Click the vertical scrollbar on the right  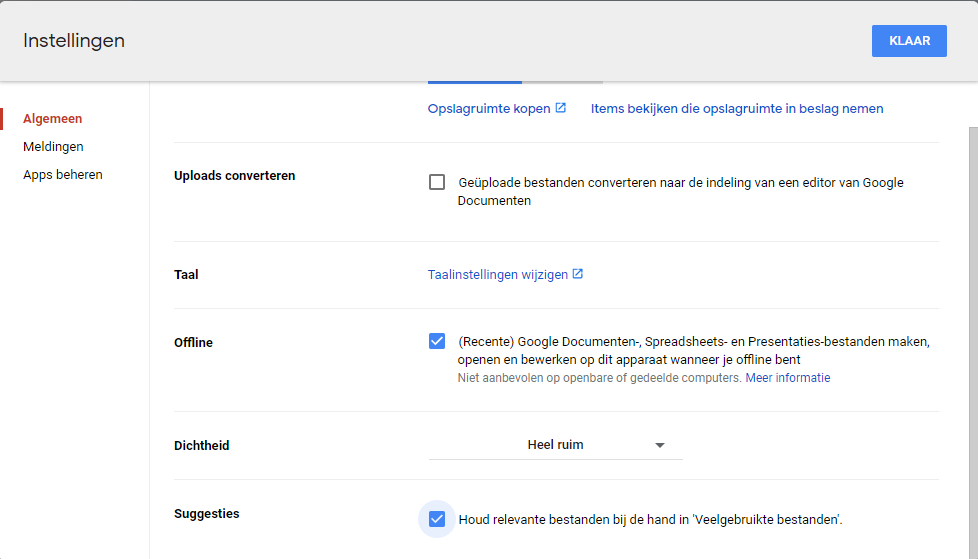(973, 343)
